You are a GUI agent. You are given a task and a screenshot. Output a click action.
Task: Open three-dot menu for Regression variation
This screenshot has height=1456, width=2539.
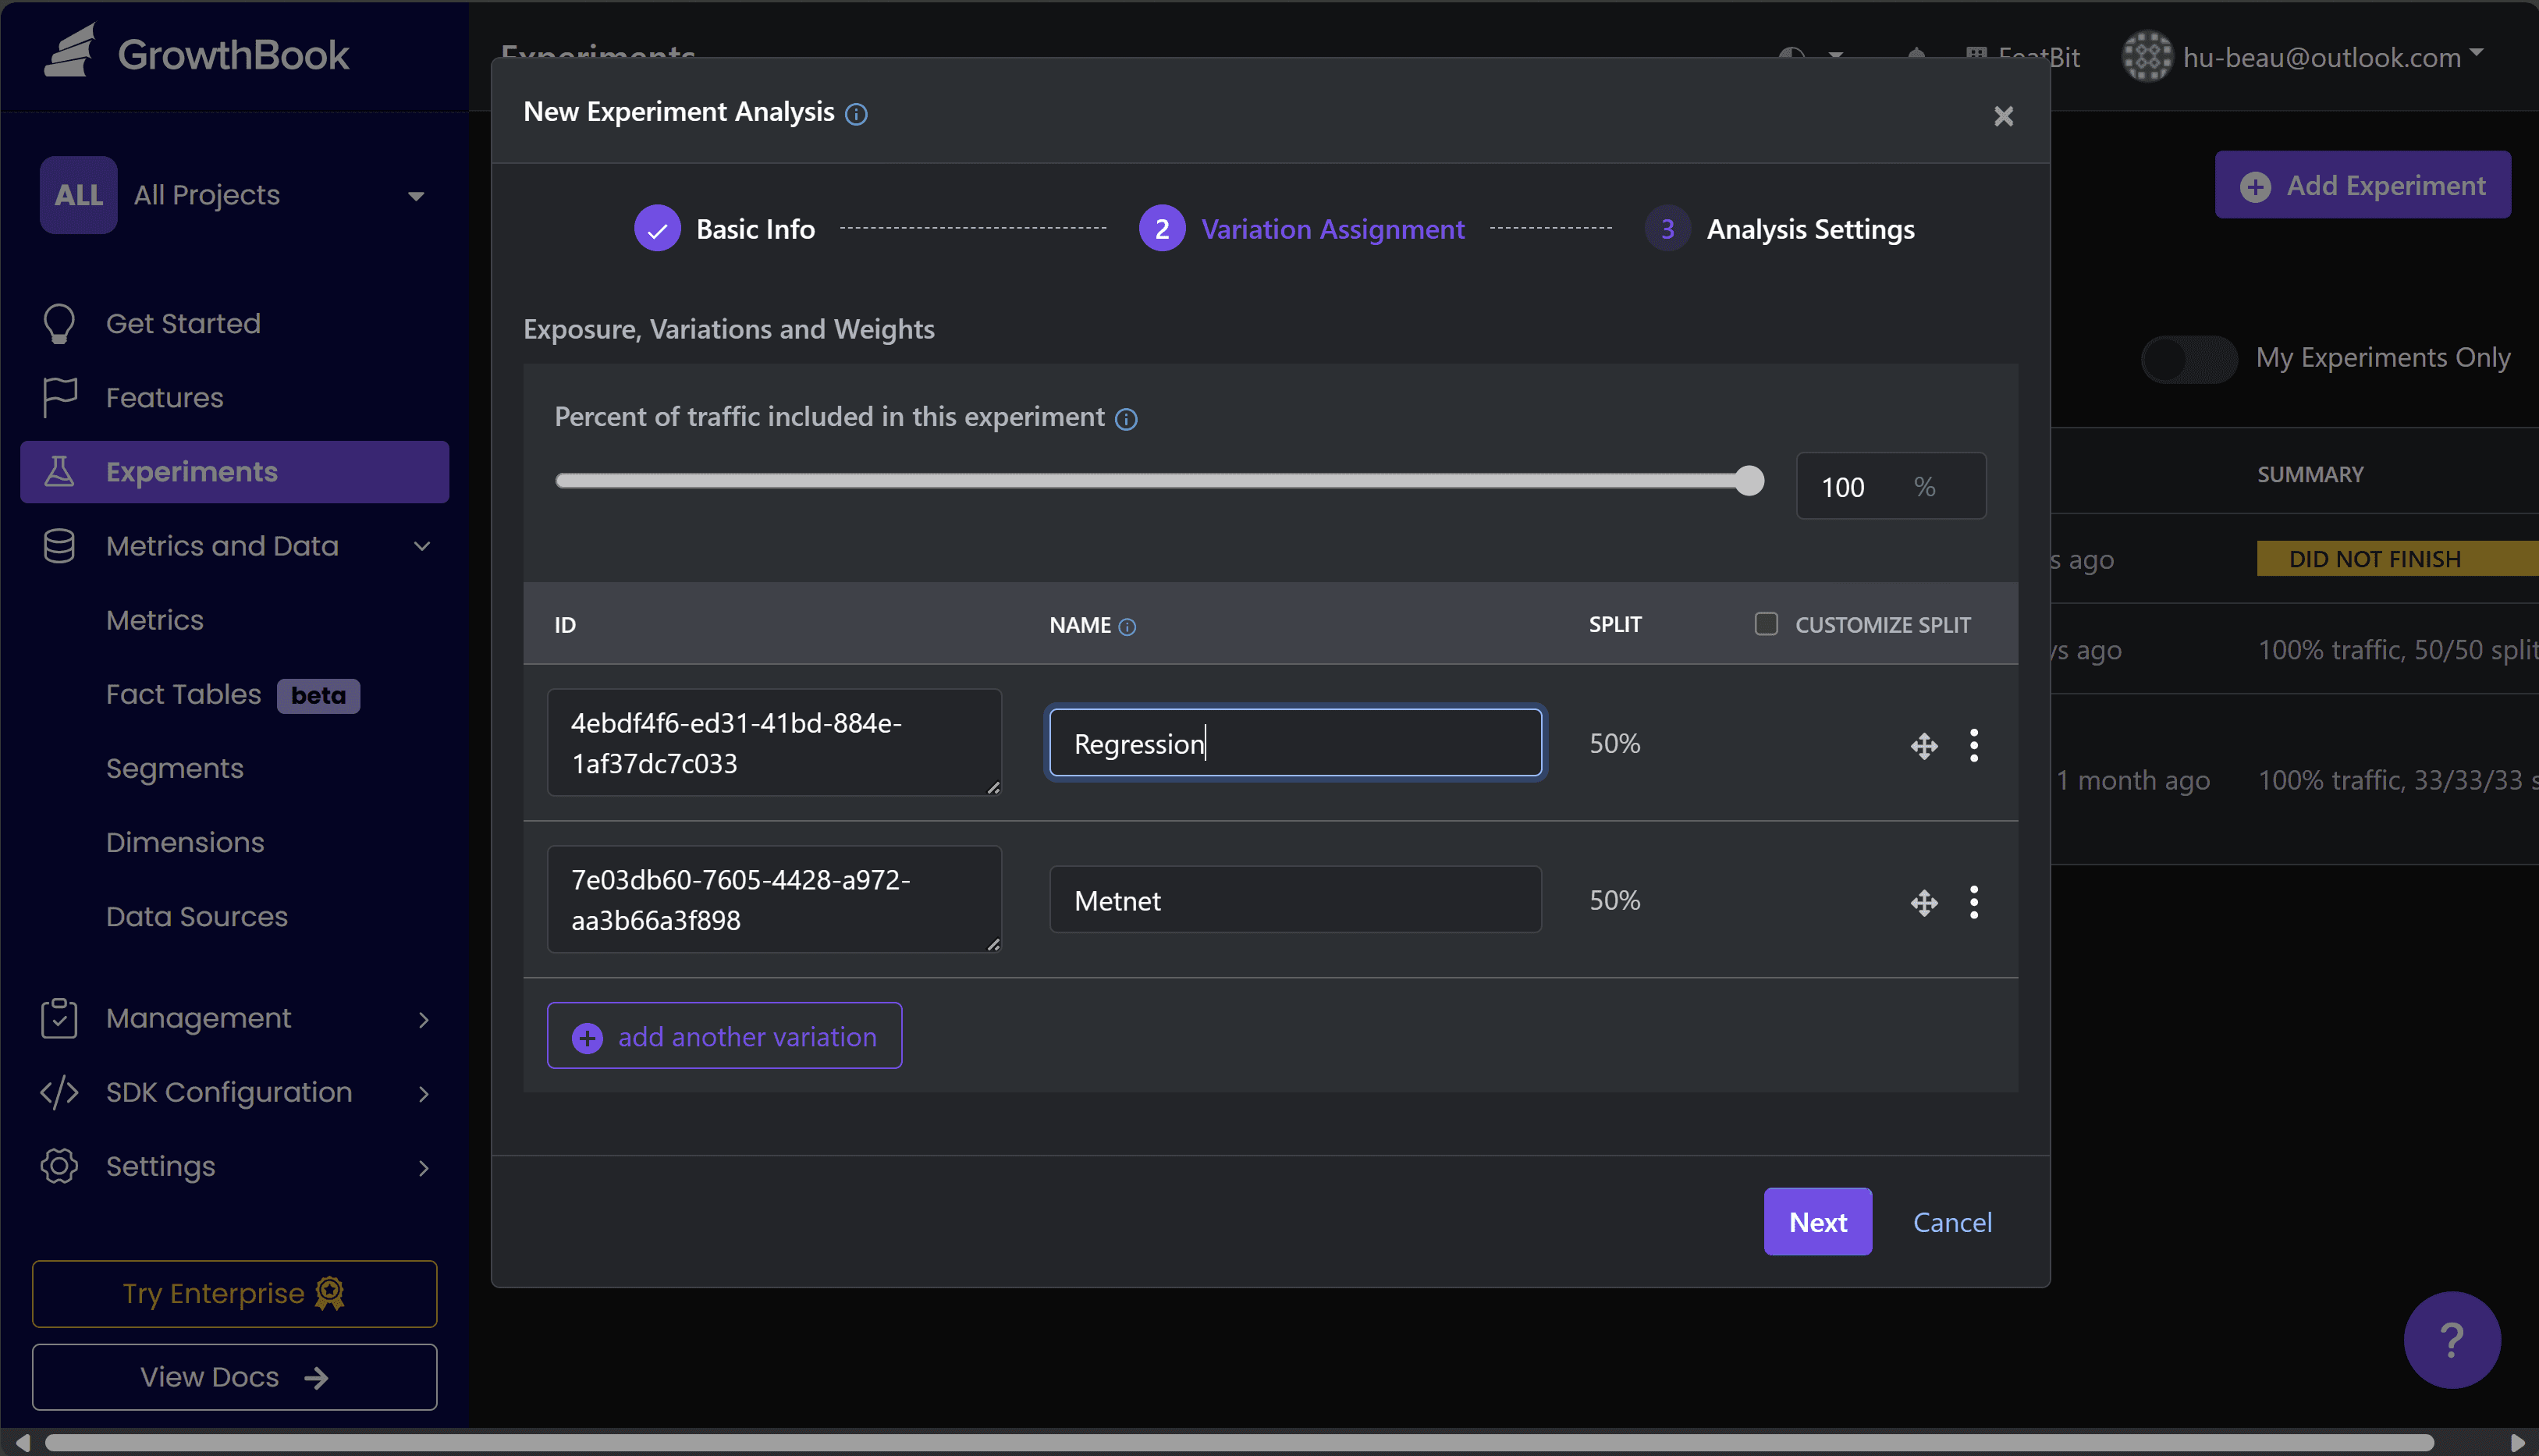(1973, 745)
